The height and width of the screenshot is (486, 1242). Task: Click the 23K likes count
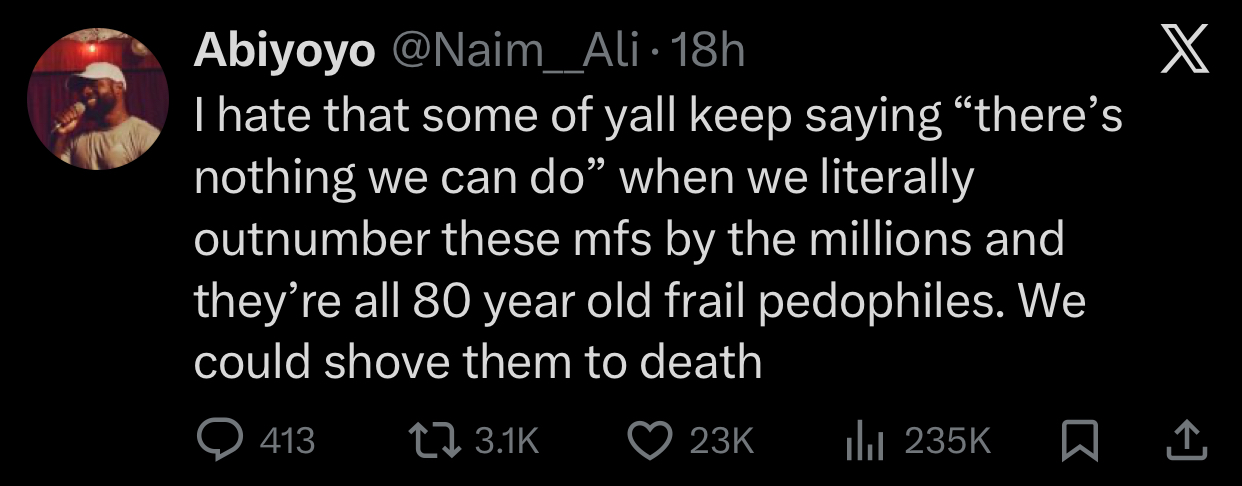pos(721,441)
